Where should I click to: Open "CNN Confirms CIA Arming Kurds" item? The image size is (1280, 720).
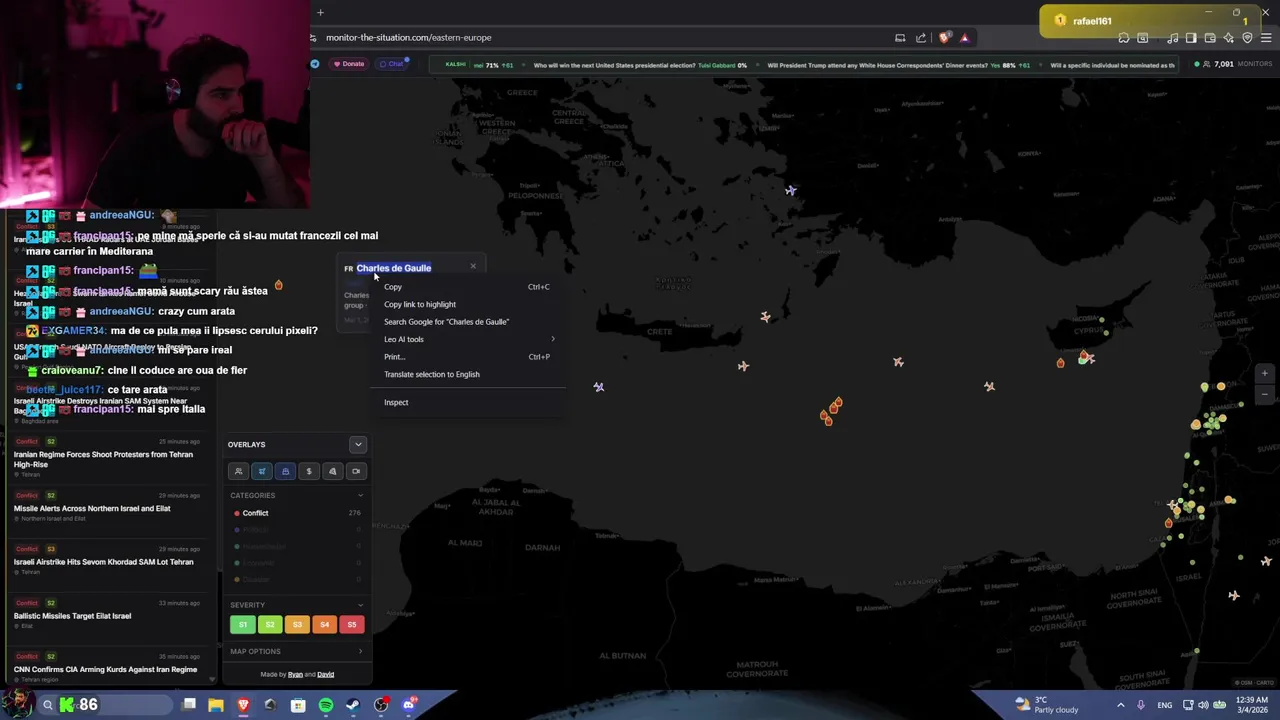coord(108,668)
